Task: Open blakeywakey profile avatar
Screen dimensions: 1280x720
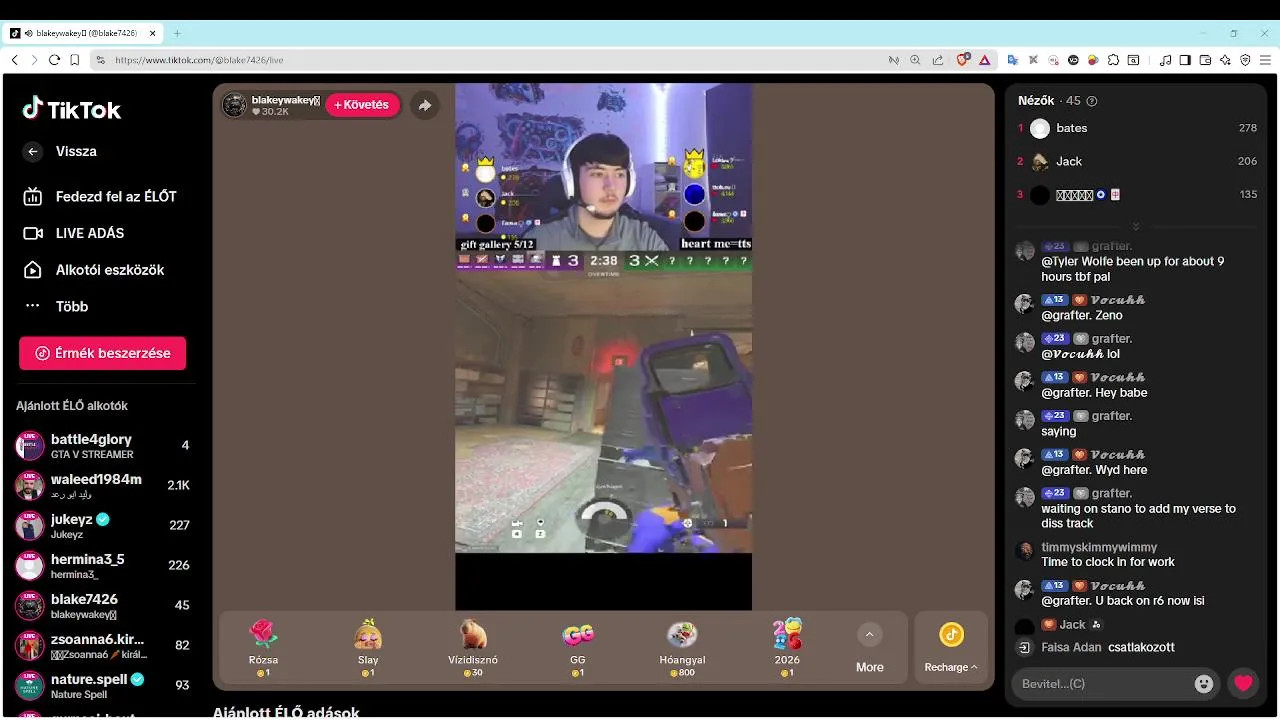Action: (x=234, y=105)
